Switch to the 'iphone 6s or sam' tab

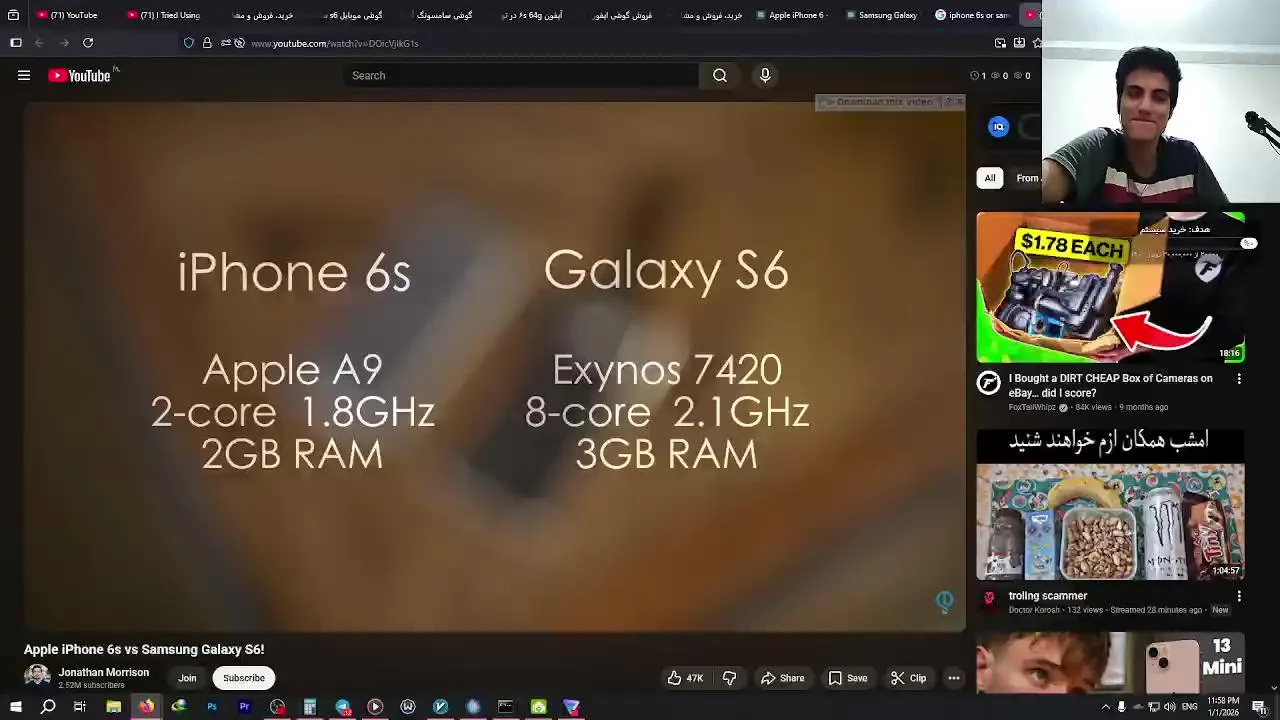pos(972,15)
